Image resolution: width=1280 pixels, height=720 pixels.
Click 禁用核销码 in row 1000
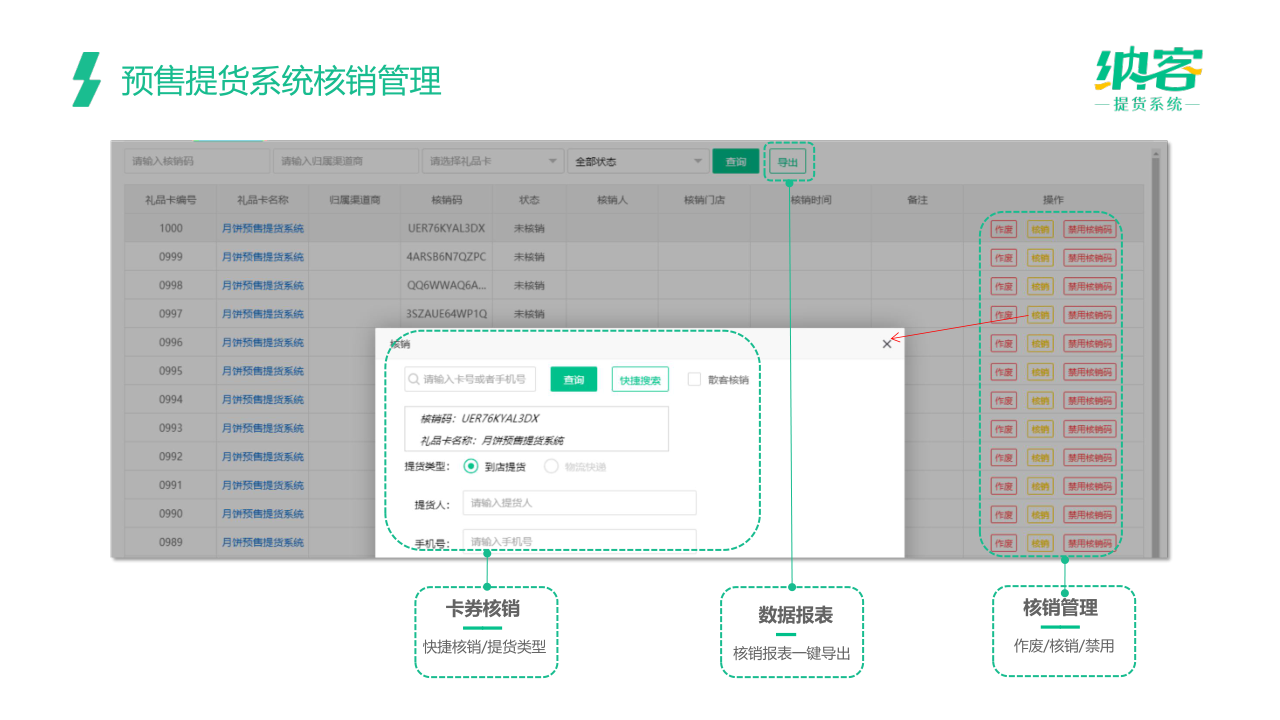pyautogui.click(x=1089, y=229)
